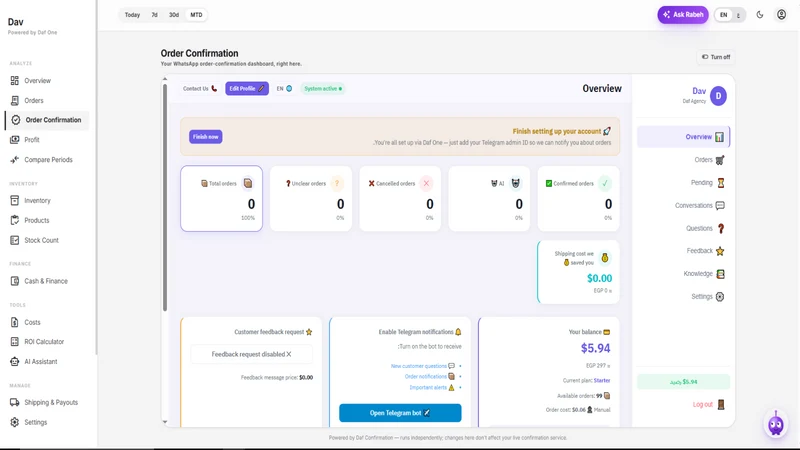Open Conversations in the right panel

point(699,206)
